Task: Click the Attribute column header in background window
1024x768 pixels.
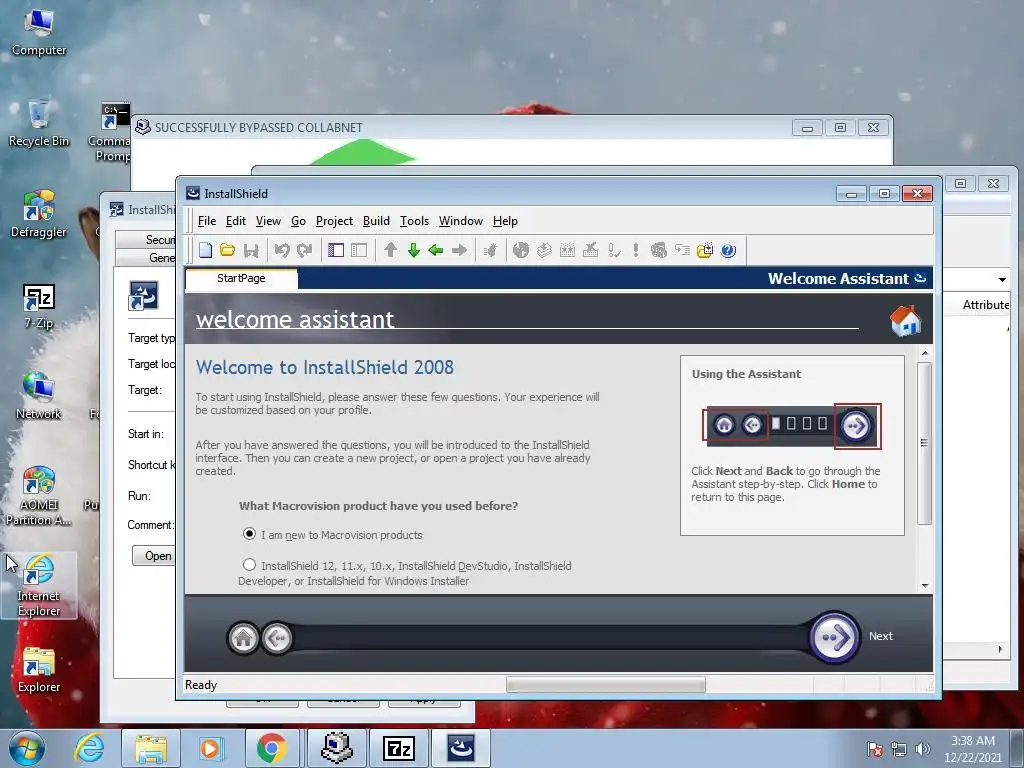Action: pyautogui.click(x=985, y=305)
